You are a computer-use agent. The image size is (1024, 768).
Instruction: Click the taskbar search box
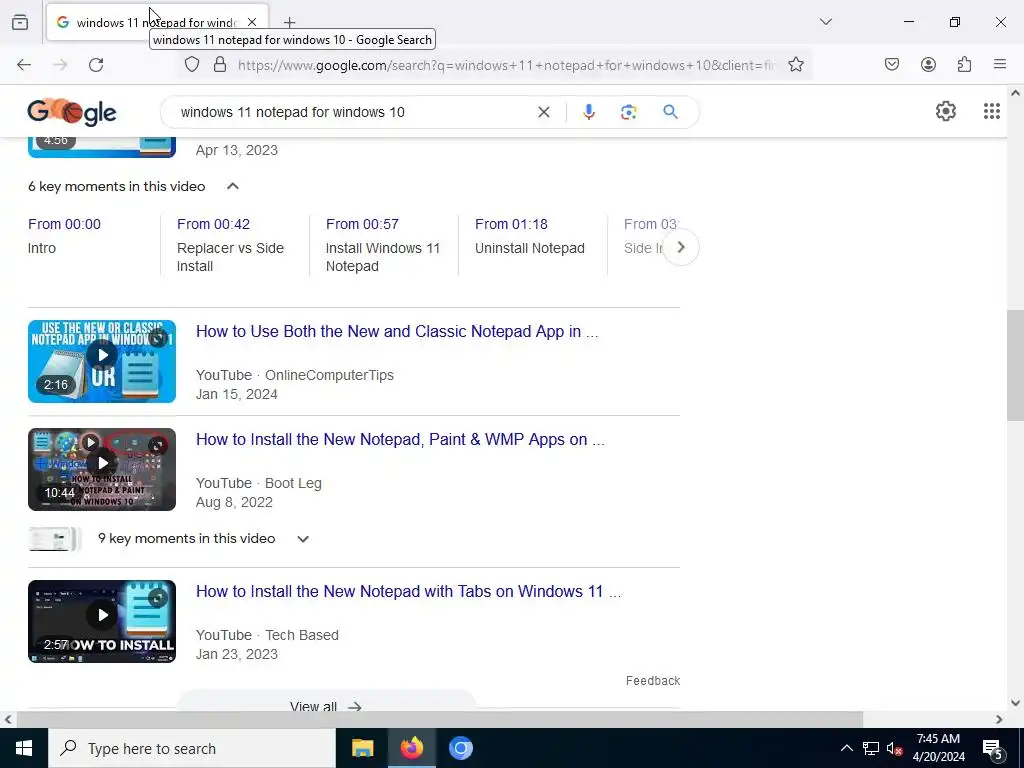coord(192,748)
